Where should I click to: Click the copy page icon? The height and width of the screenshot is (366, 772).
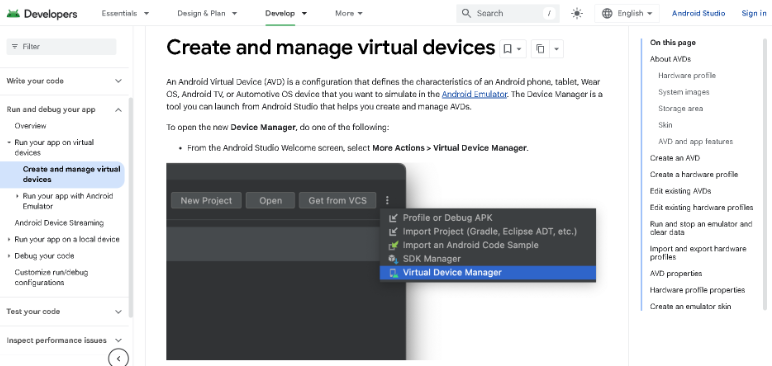[540, 49]
